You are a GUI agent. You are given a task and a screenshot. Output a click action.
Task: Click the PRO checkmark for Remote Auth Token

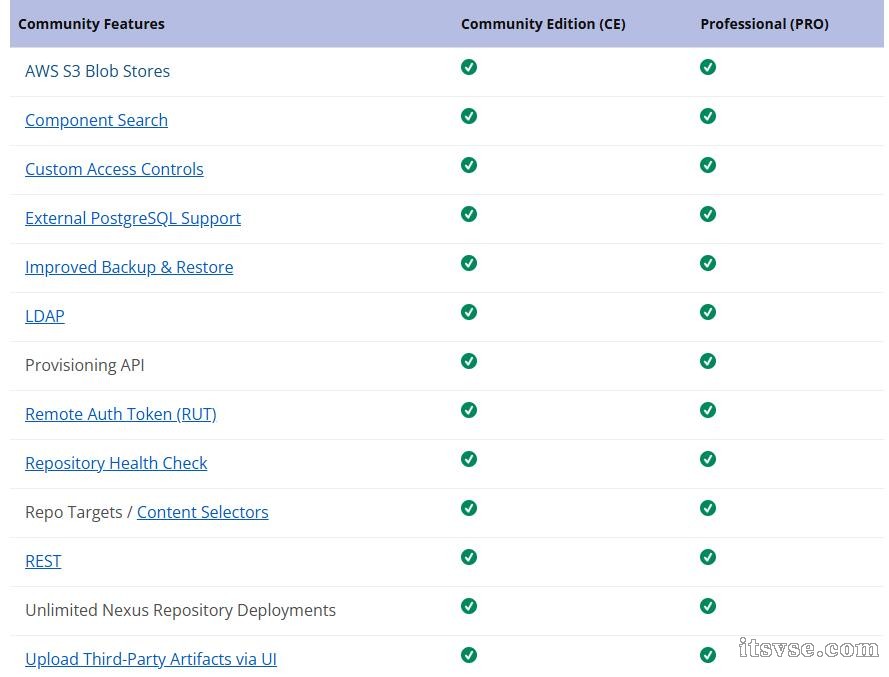point(708,410)
